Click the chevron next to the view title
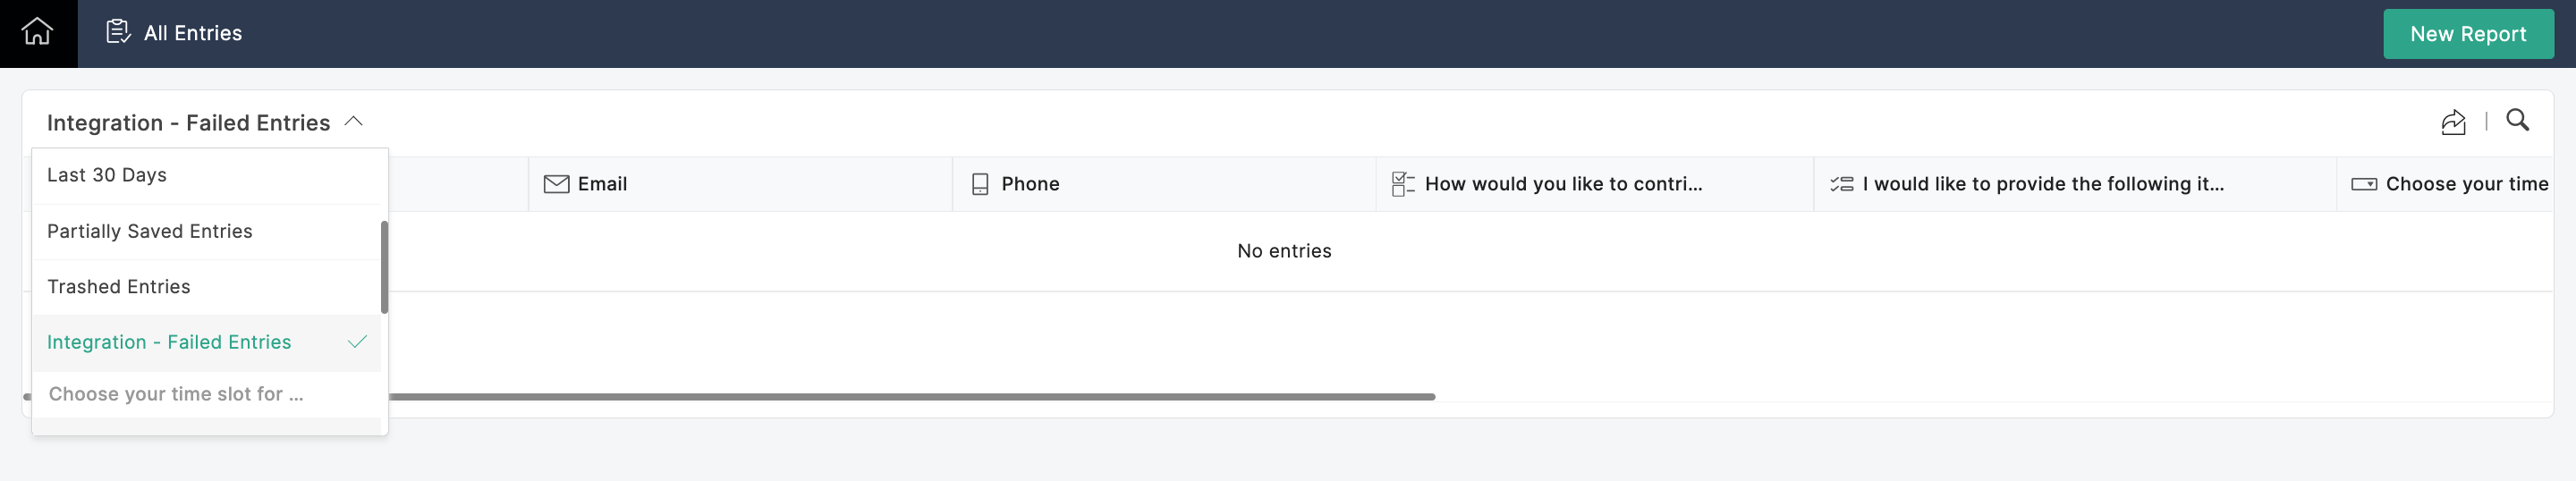The height and width of the screenshot is (481, 2576). pyautogui.click(x=353, y=122)
